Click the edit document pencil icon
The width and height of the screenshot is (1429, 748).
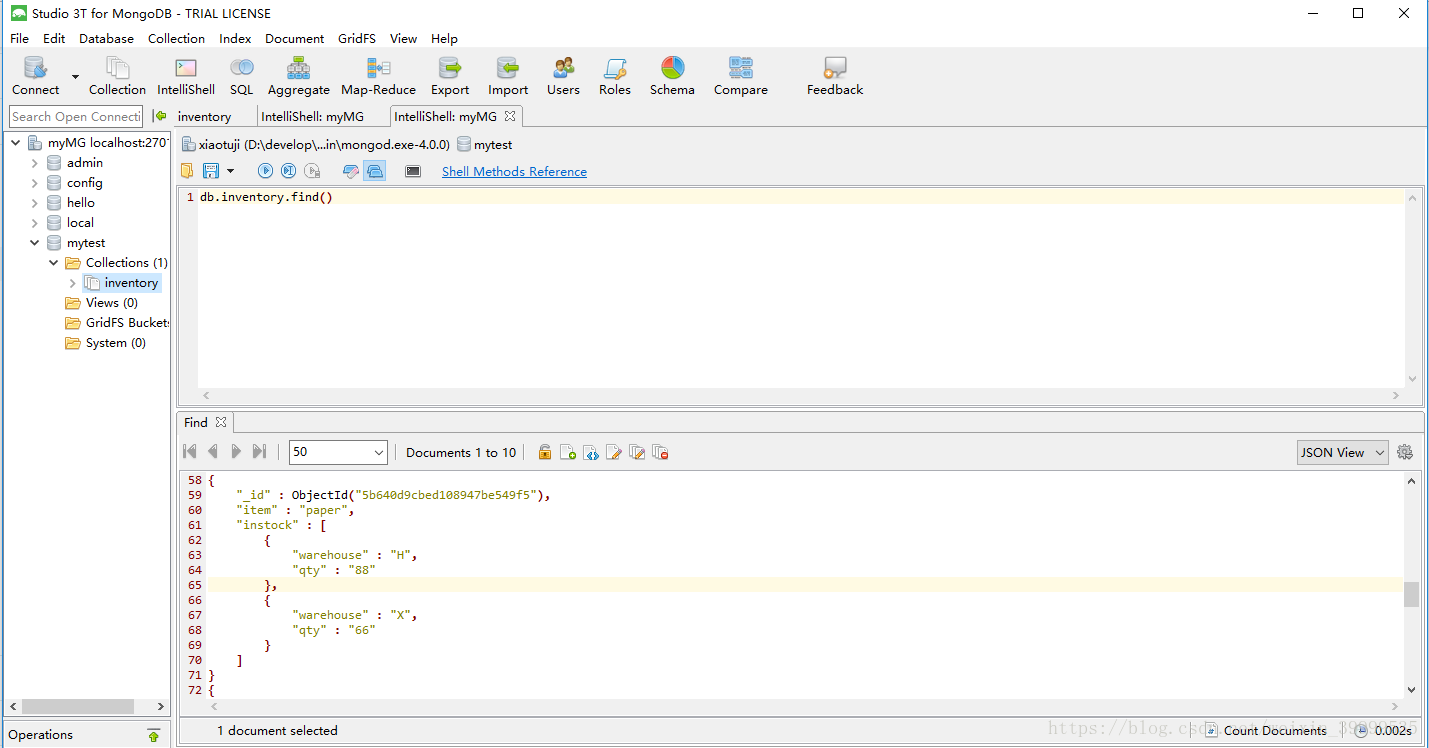click(x=614, y=452)
